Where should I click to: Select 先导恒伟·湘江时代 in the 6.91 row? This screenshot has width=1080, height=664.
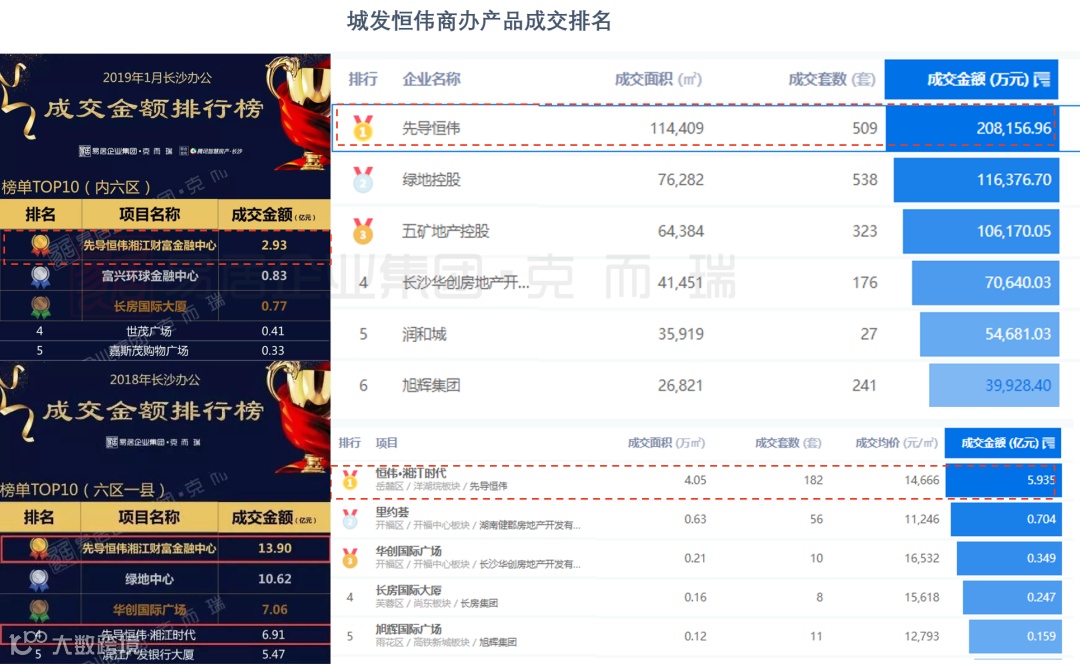148,634
